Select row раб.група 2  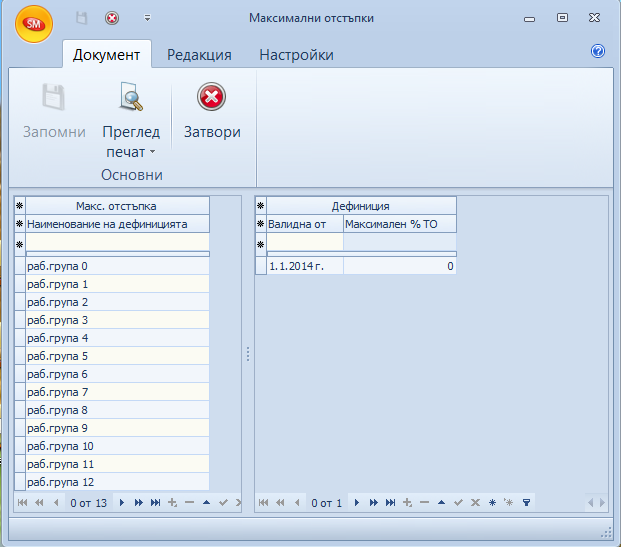[x=118, y=302]
